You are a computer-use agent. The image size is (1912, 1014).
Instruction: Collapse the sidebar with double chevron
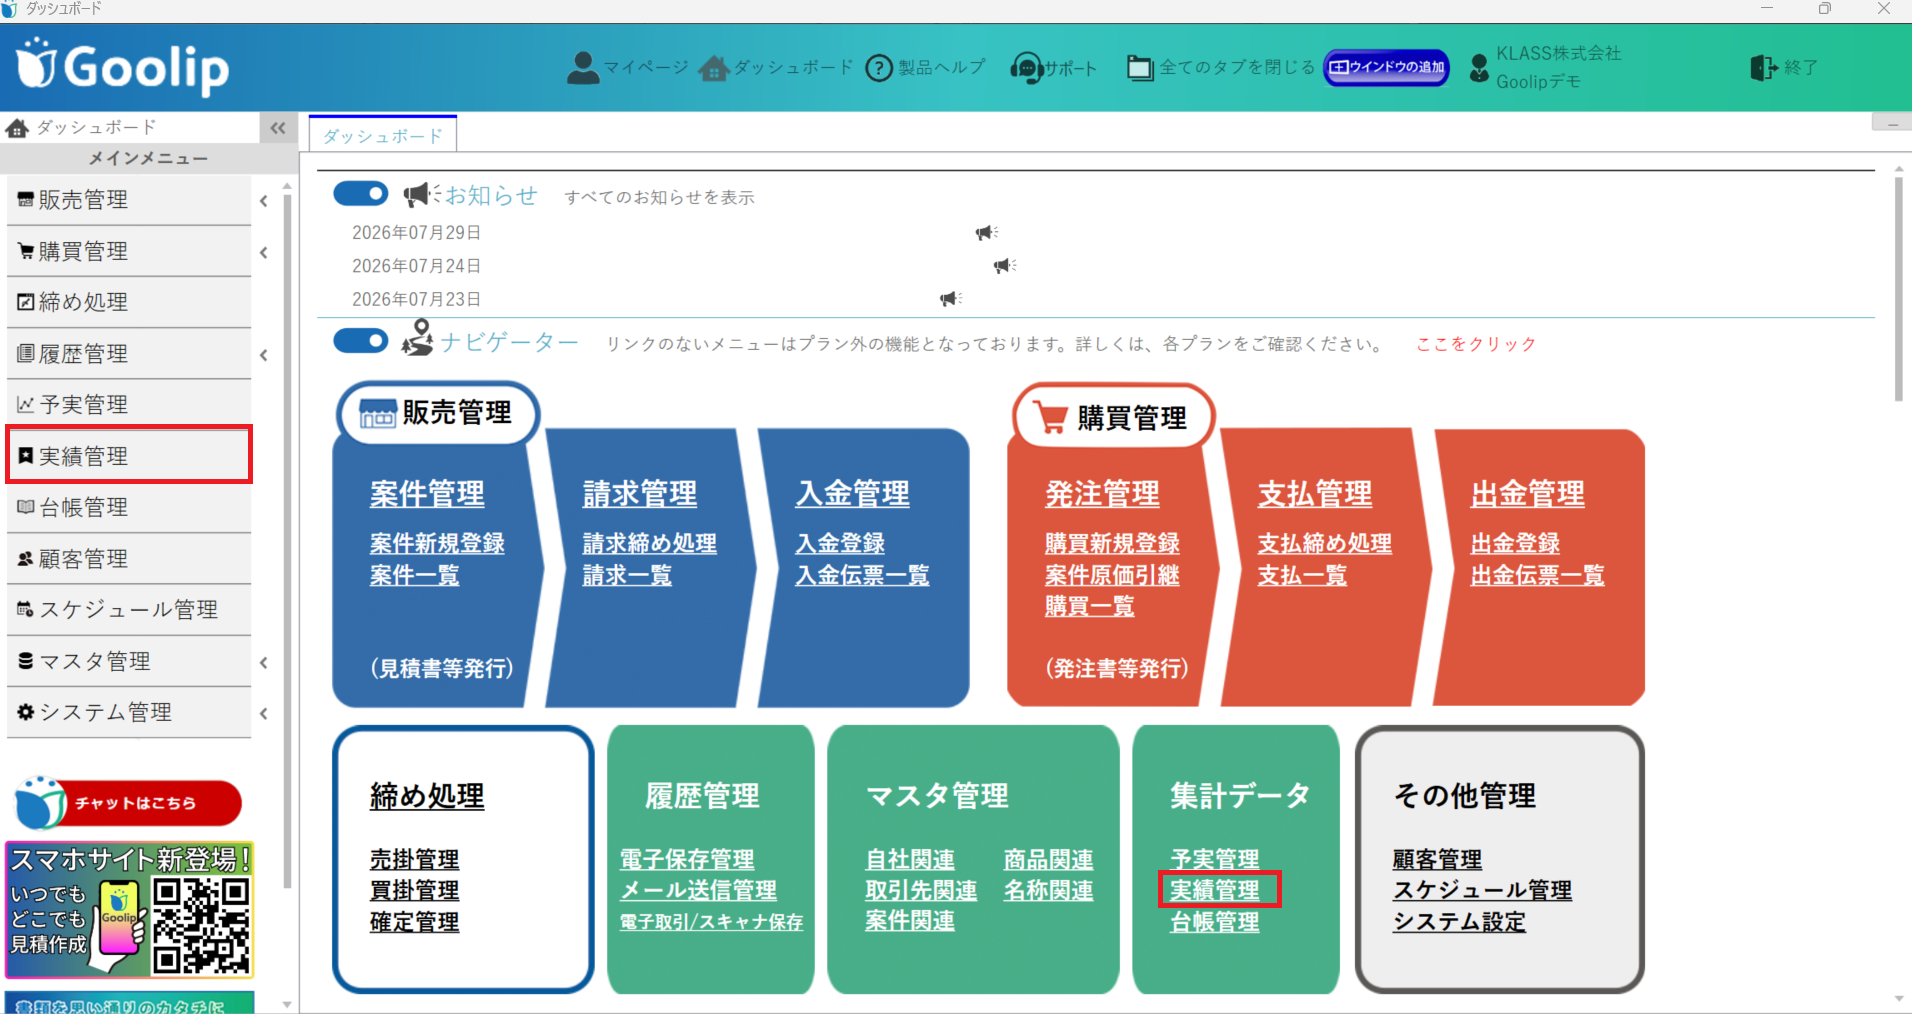(x=278, y=128)
